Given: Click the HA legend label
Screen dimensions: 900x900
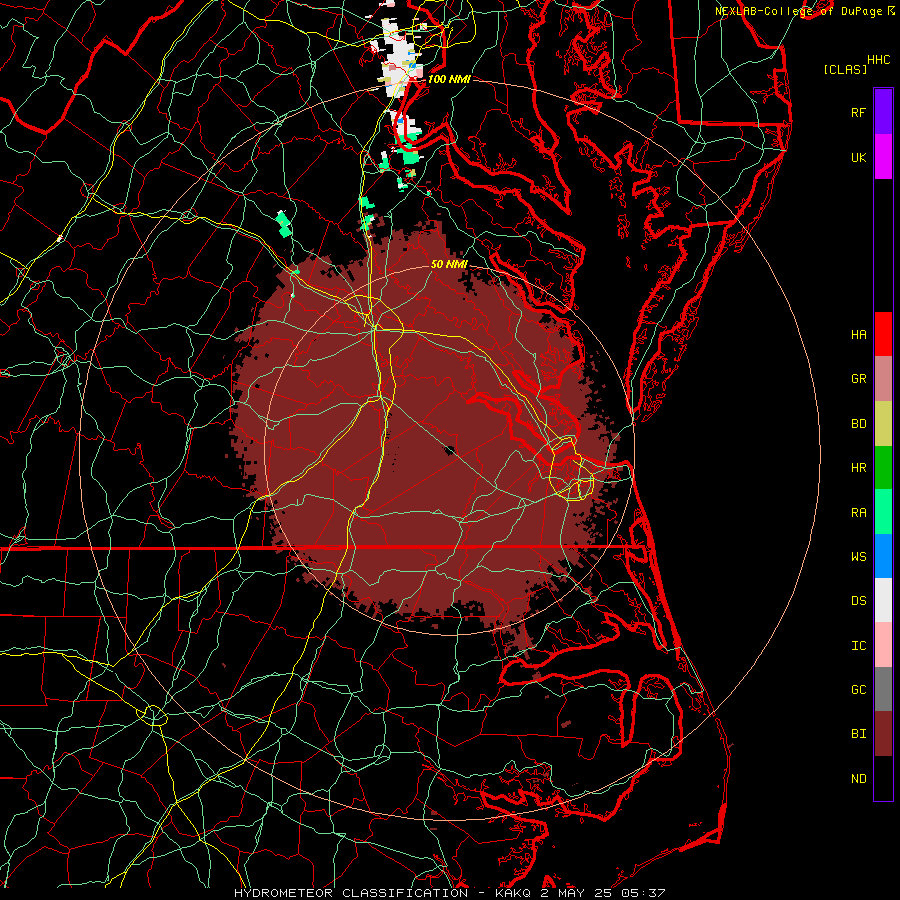Looking at the screenshot, I should pos(858,334).
